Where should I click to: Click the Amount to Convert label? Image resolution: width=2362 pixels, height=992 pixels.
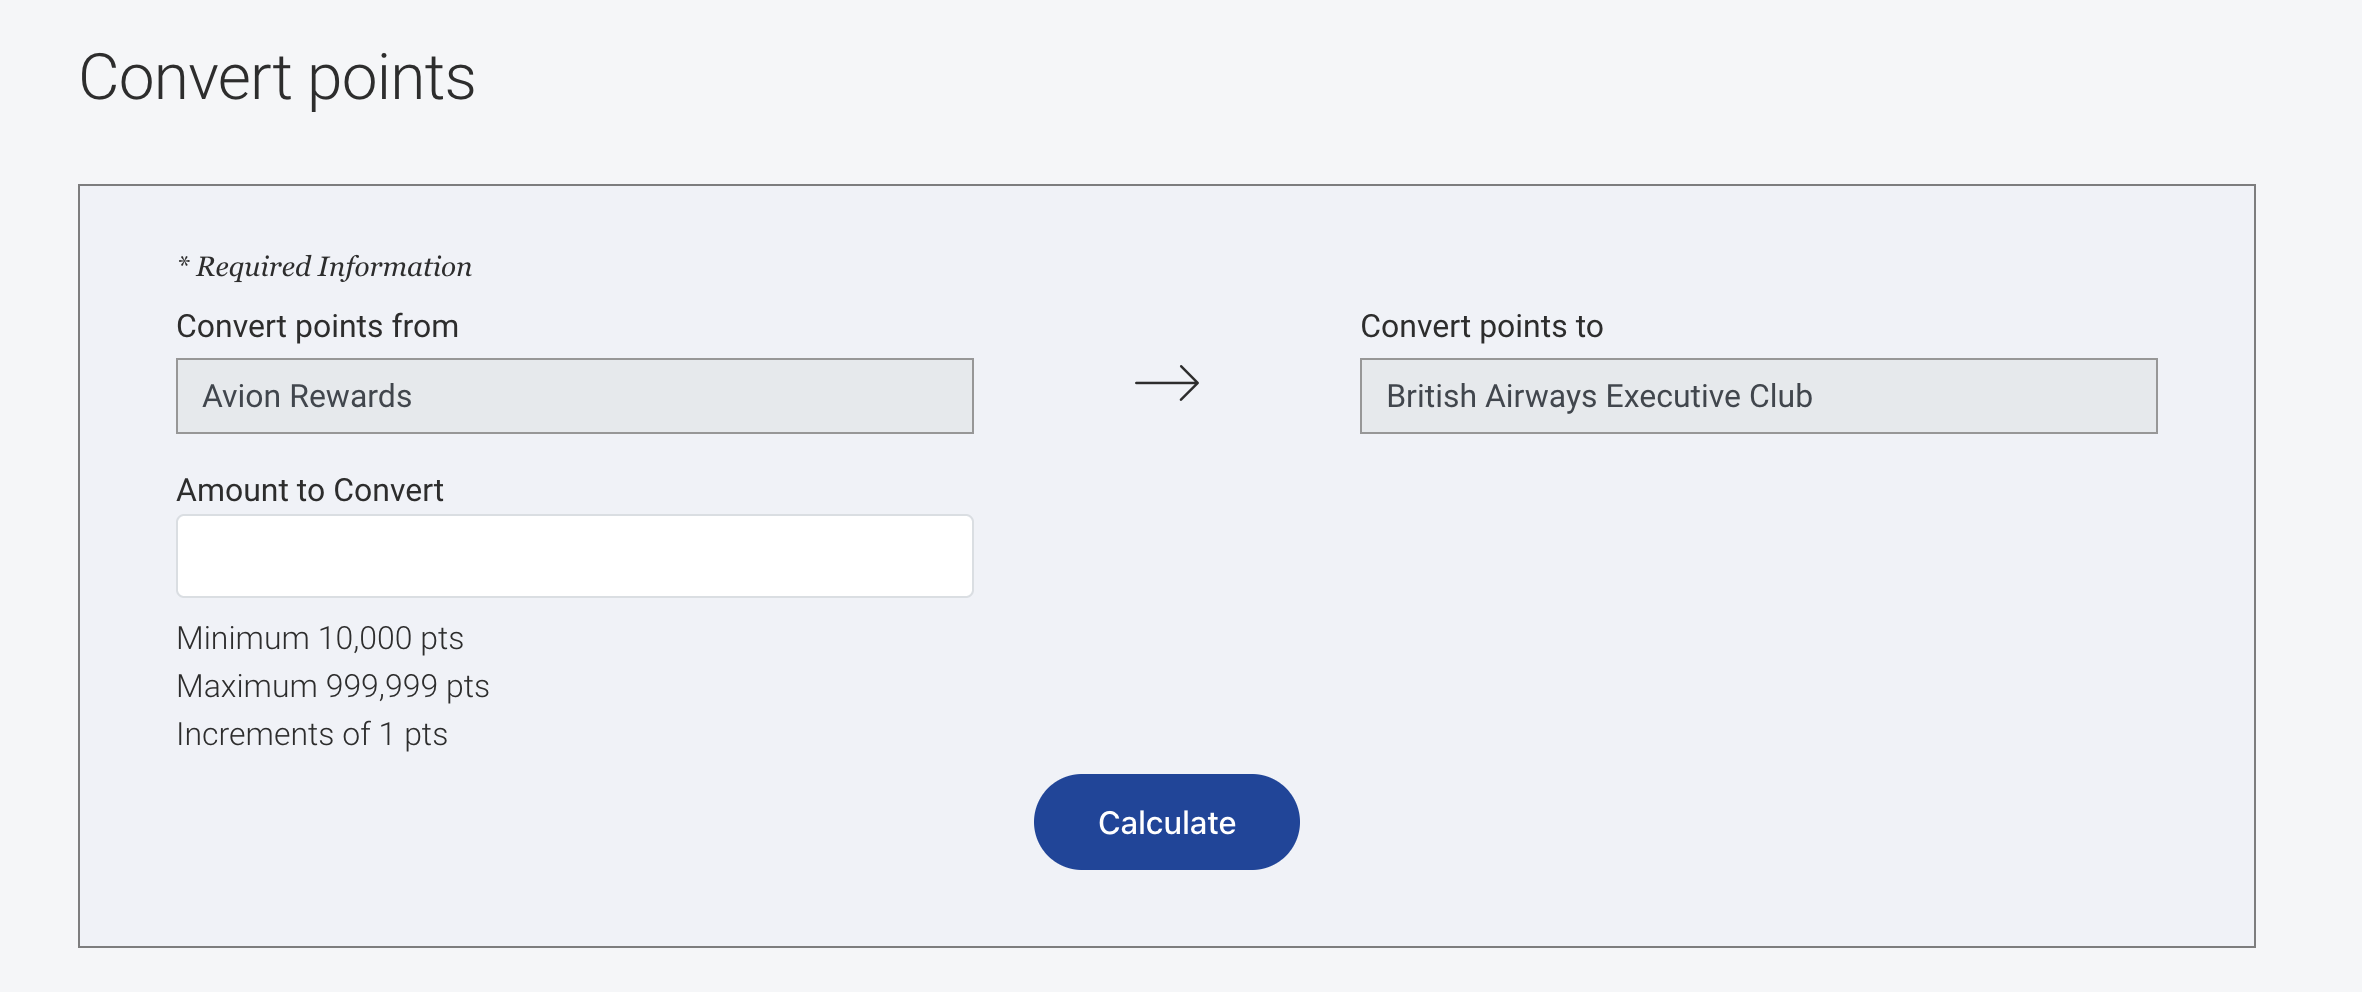pyautogui.click(x=309, y=490)
